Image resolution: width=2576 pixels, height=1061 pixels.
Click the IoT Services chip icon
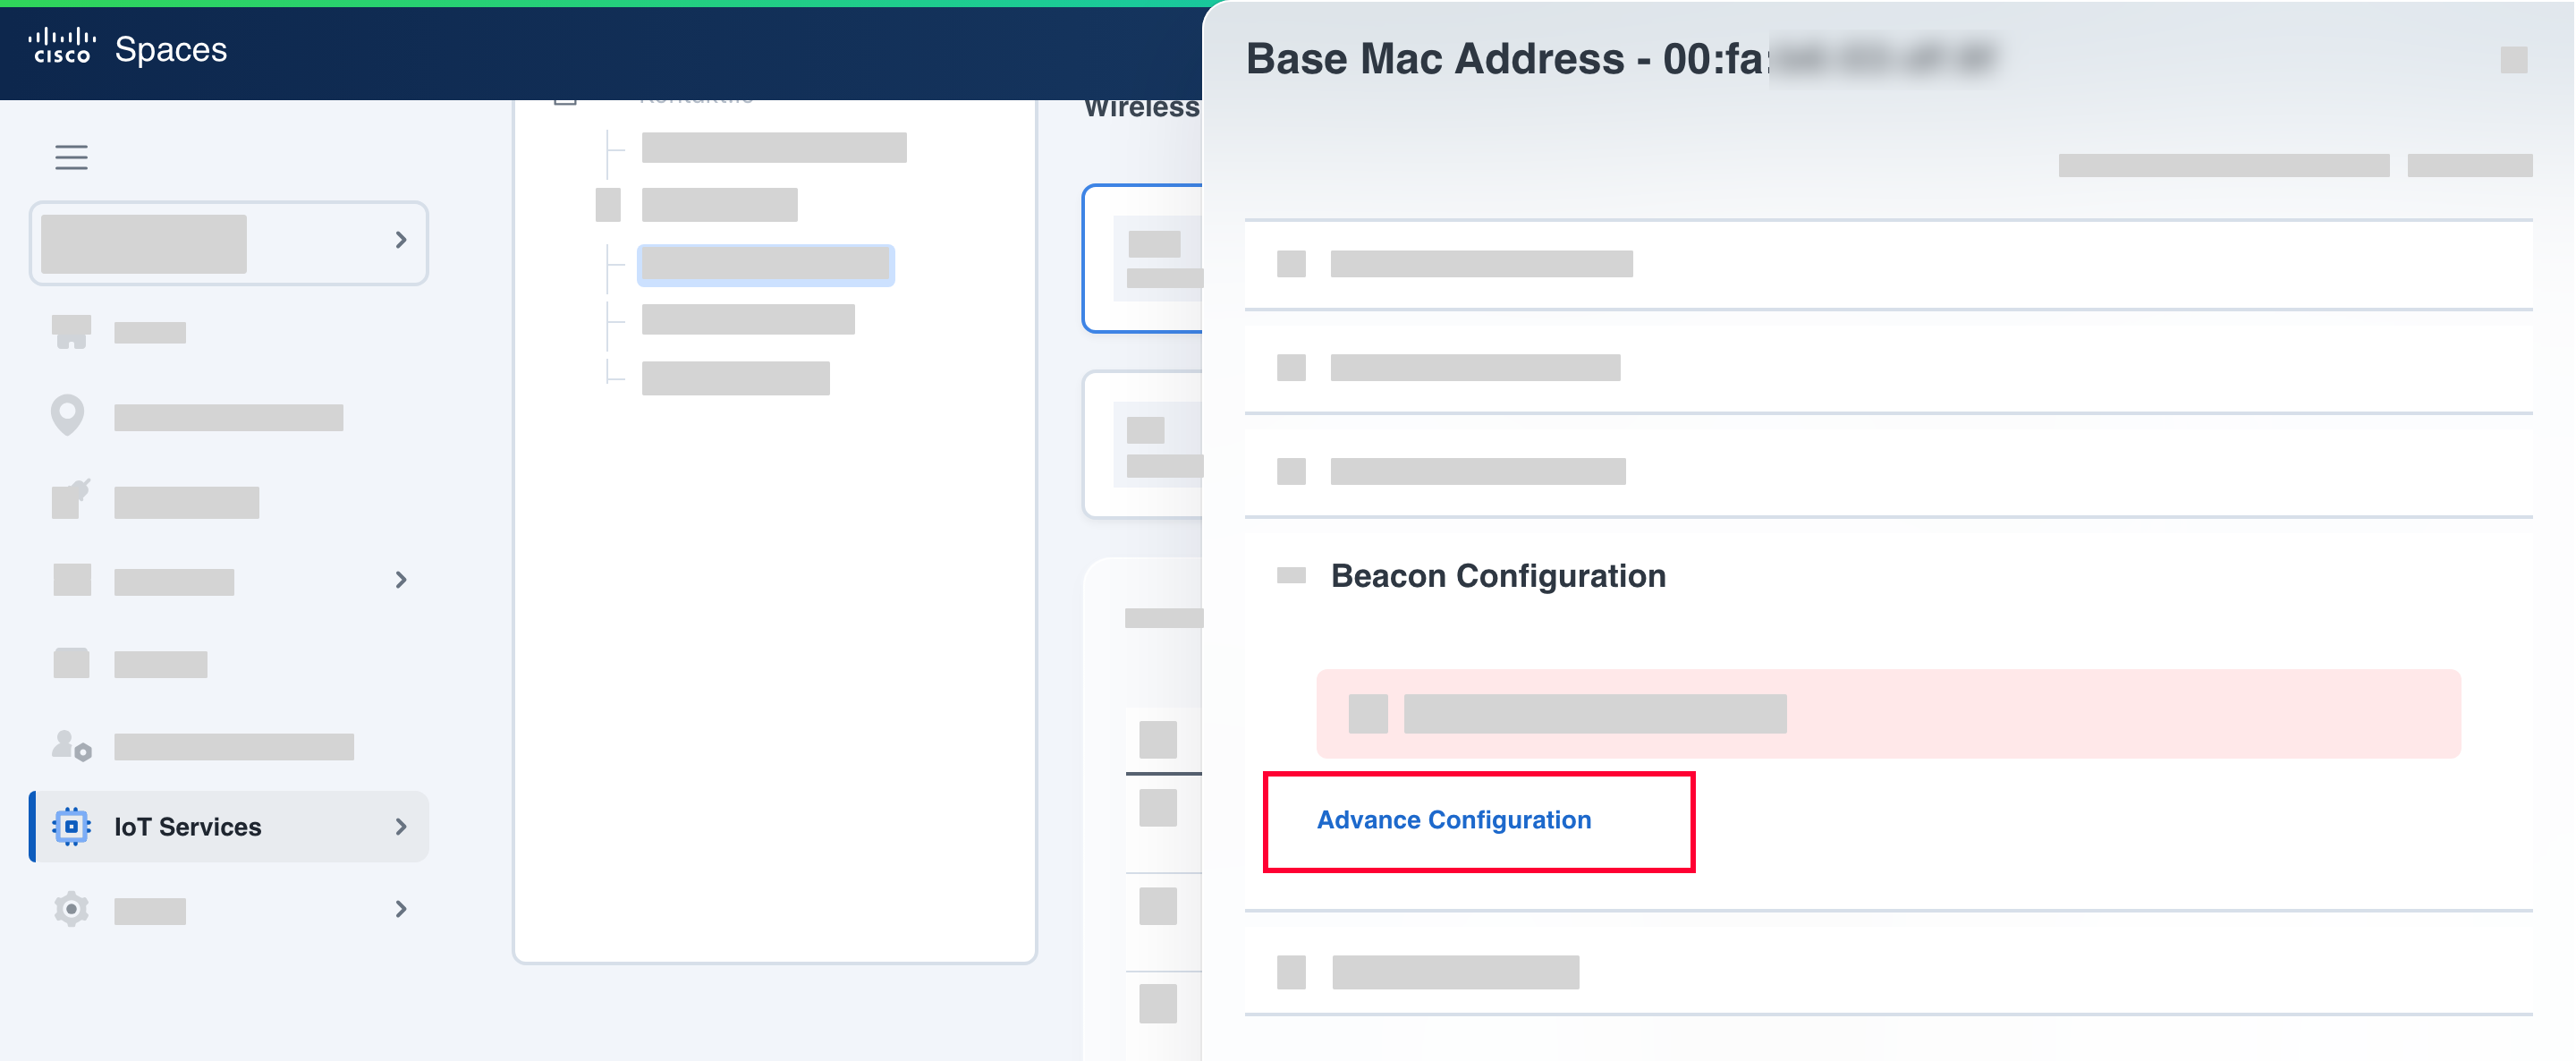coord(71,826)
